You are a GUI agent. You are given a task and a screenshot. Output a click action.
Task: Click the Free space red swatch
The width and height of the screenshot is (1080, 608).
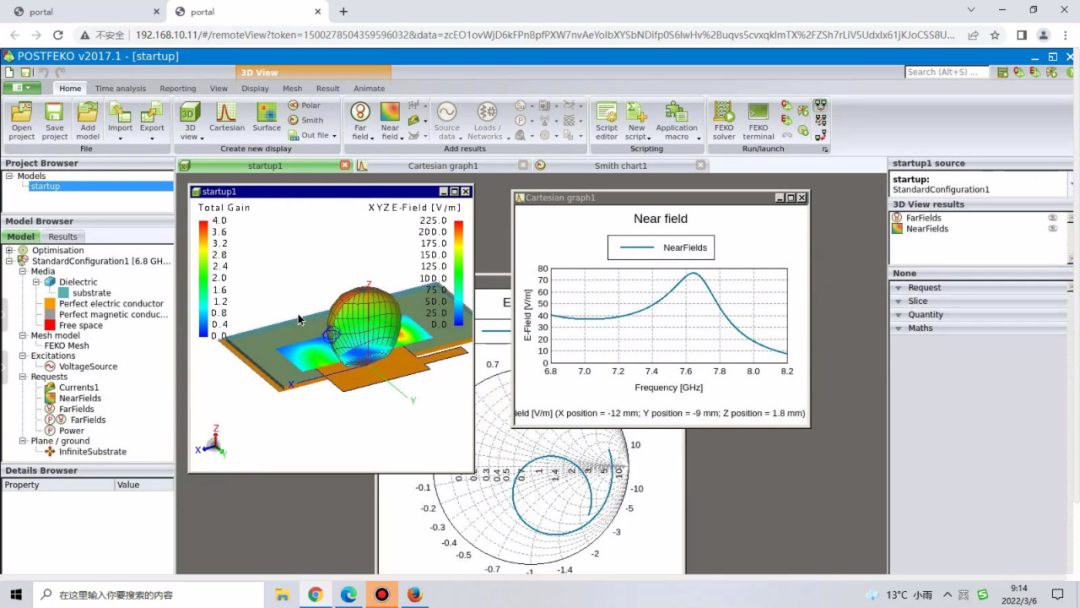(50, 325)
